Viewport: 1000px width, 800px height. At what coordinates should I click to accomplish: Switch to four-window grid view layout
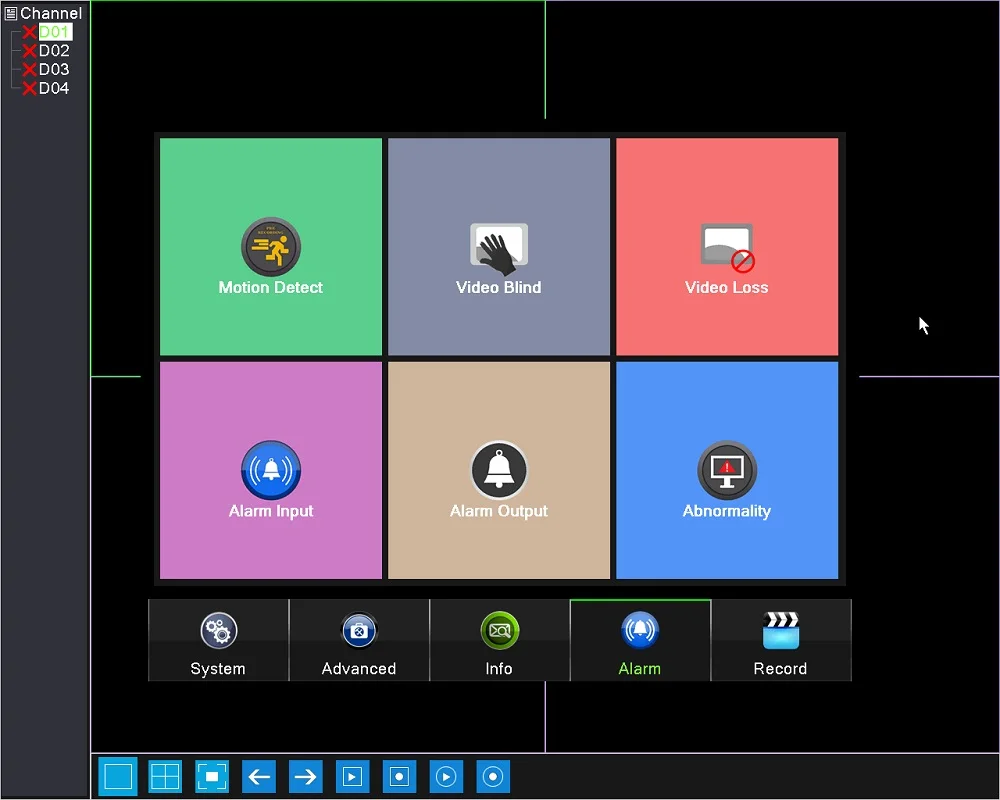(165, 776)
